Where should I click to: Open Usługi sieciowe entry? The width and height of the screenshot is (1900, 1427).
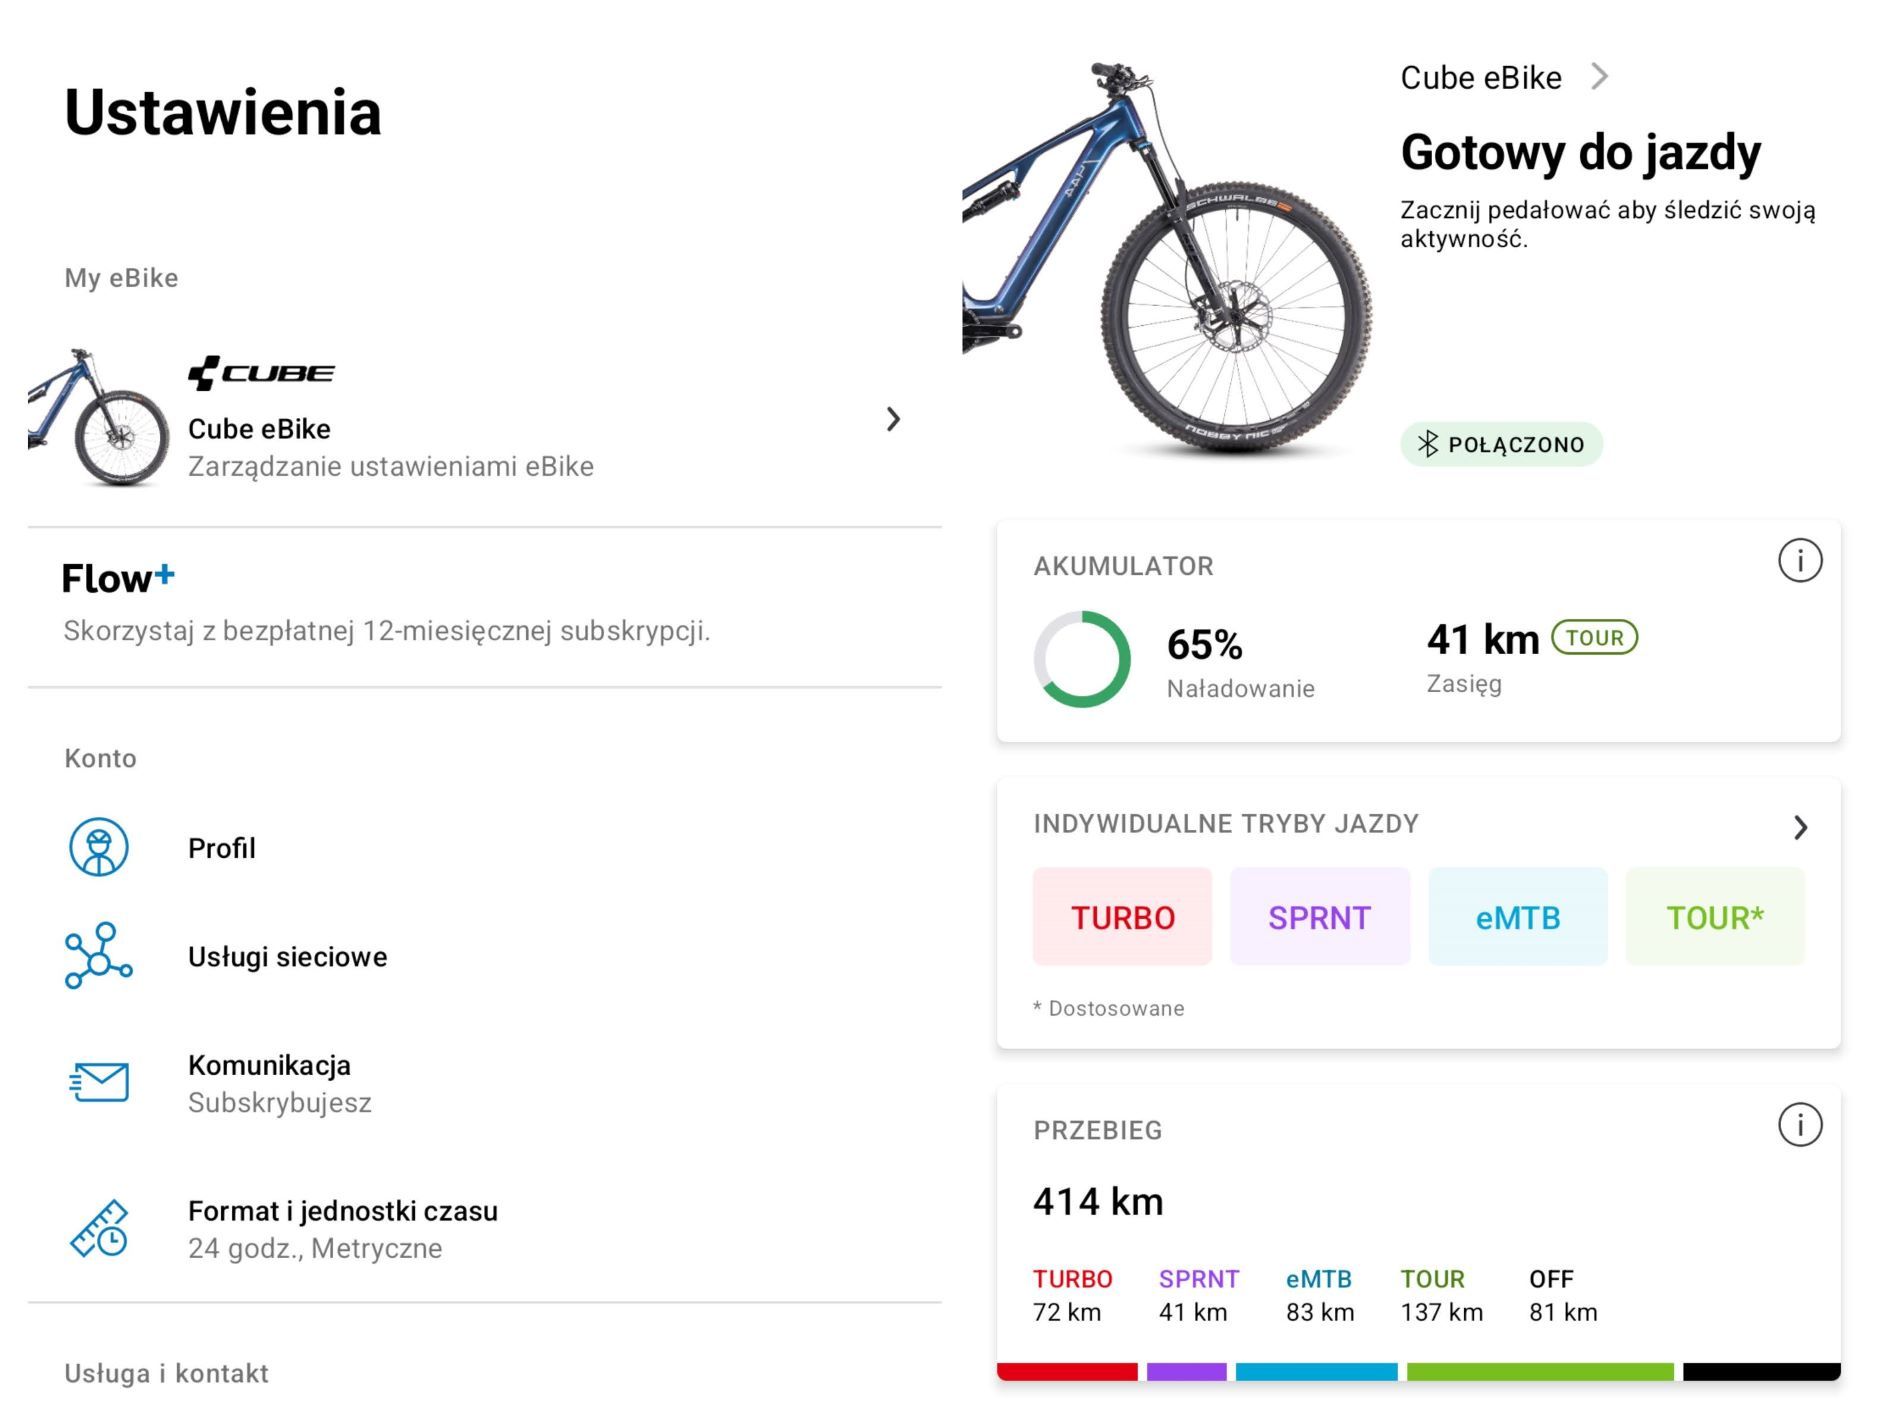(x=485, y=957)
